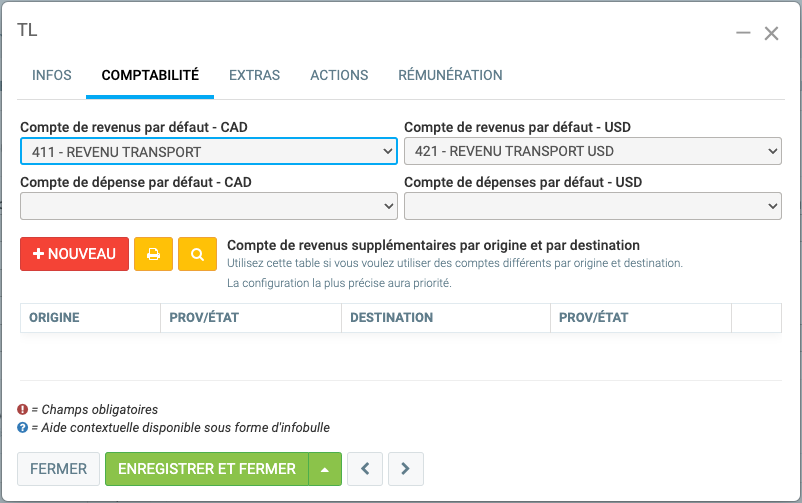The width and height of the screenshot is (802, 503).
Task: Open the EXTRAS tab
Action: [x=254, y=75]
